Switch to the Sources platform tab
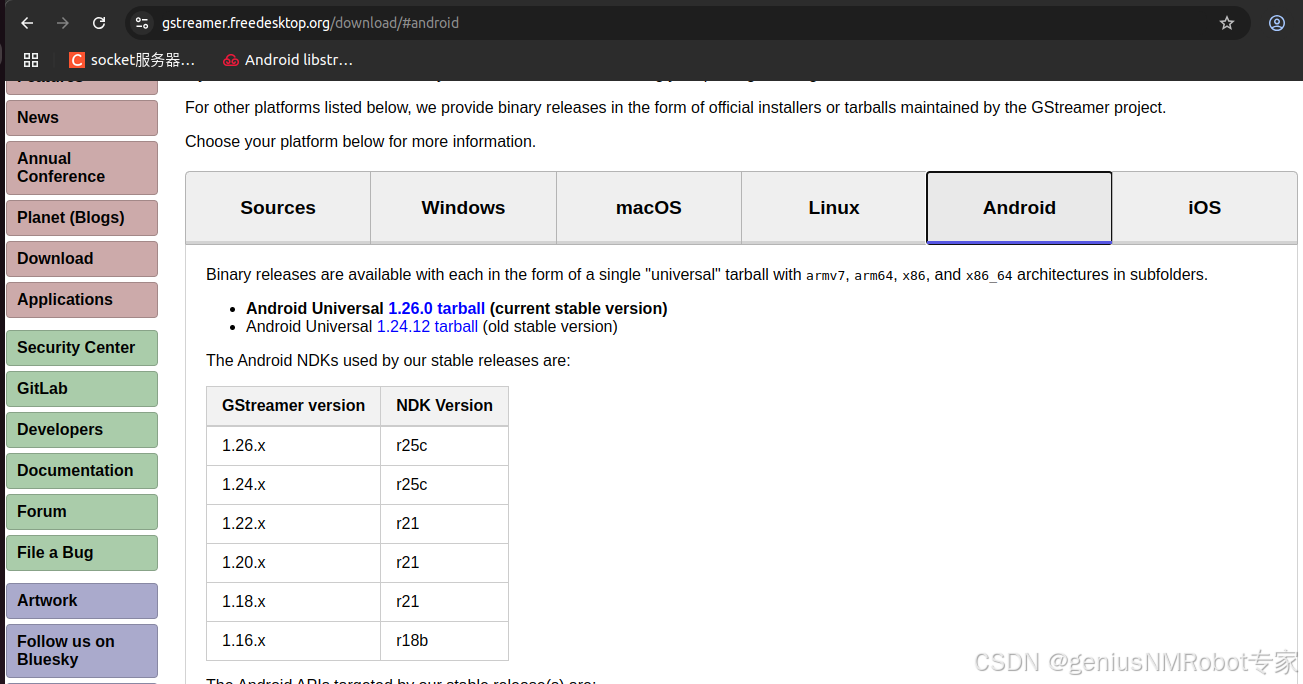1303x684 pixels. [277, 207]
